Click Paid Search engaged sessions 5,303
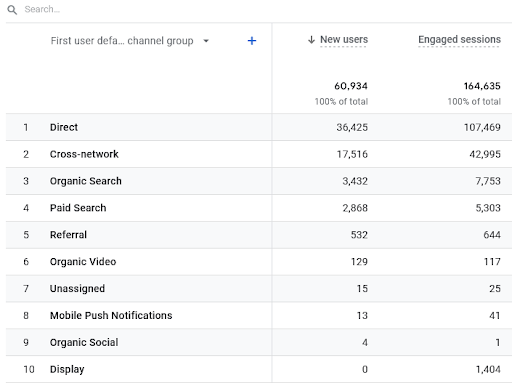This screenshot has height=391, width=512. [x=488, y=208]
